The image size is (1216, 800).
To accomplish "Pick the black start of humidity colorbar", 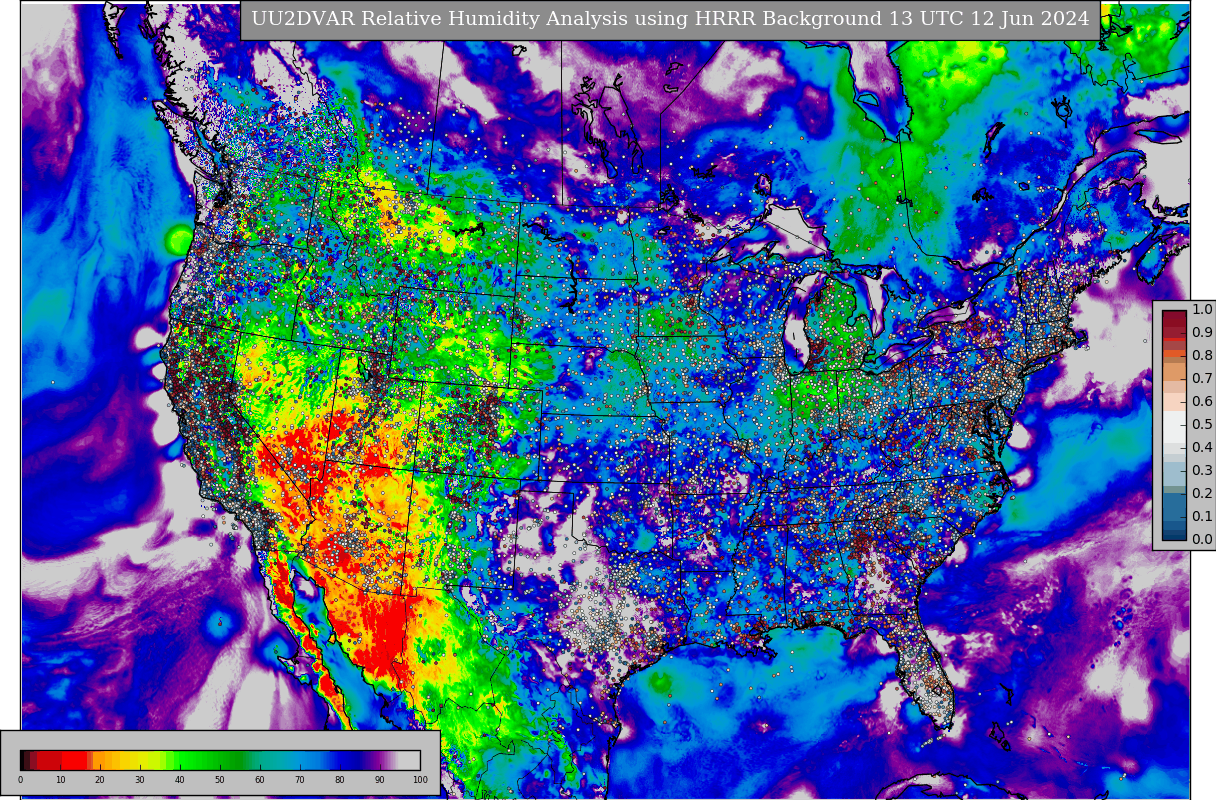I will click(x=22, y=760).
